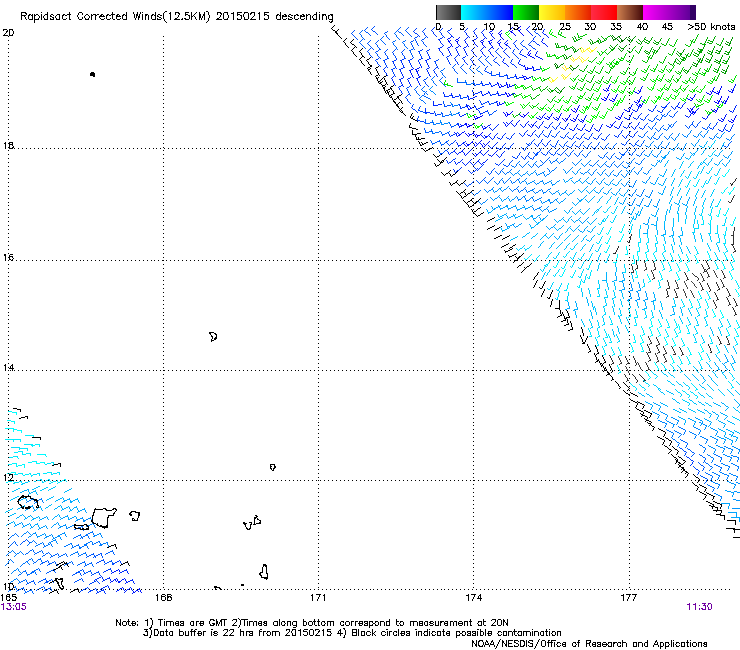Click the longitude label '177'
Screen dimensions: 740x650
[x=628, y=598]
